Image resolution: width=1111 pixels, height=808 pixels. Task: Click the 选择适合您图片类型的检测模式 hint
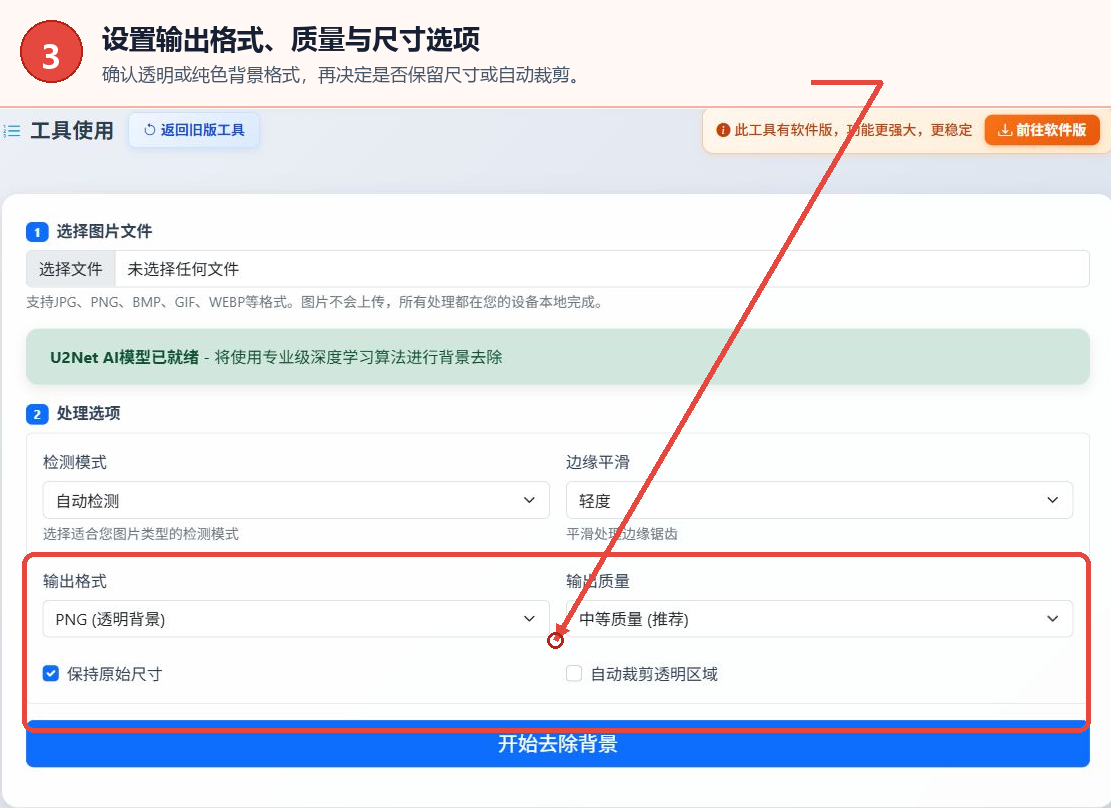tap(141, 534)
